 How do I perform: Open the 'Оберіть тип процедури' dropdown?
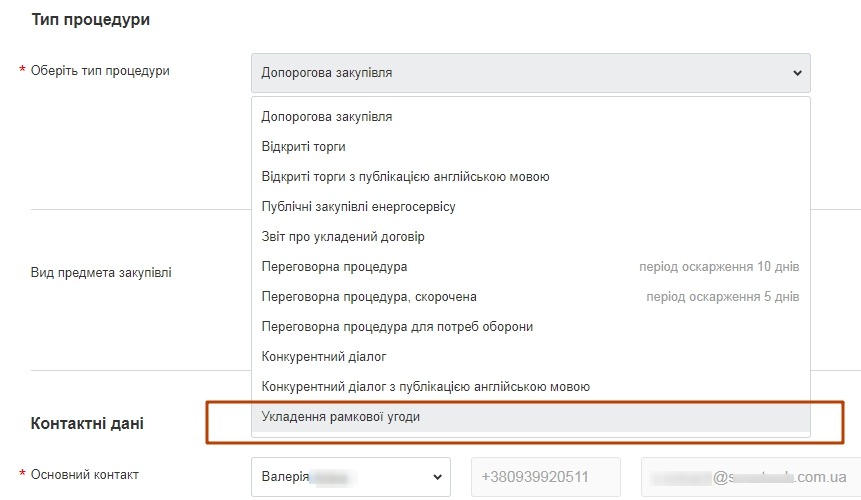click(530, 73)
